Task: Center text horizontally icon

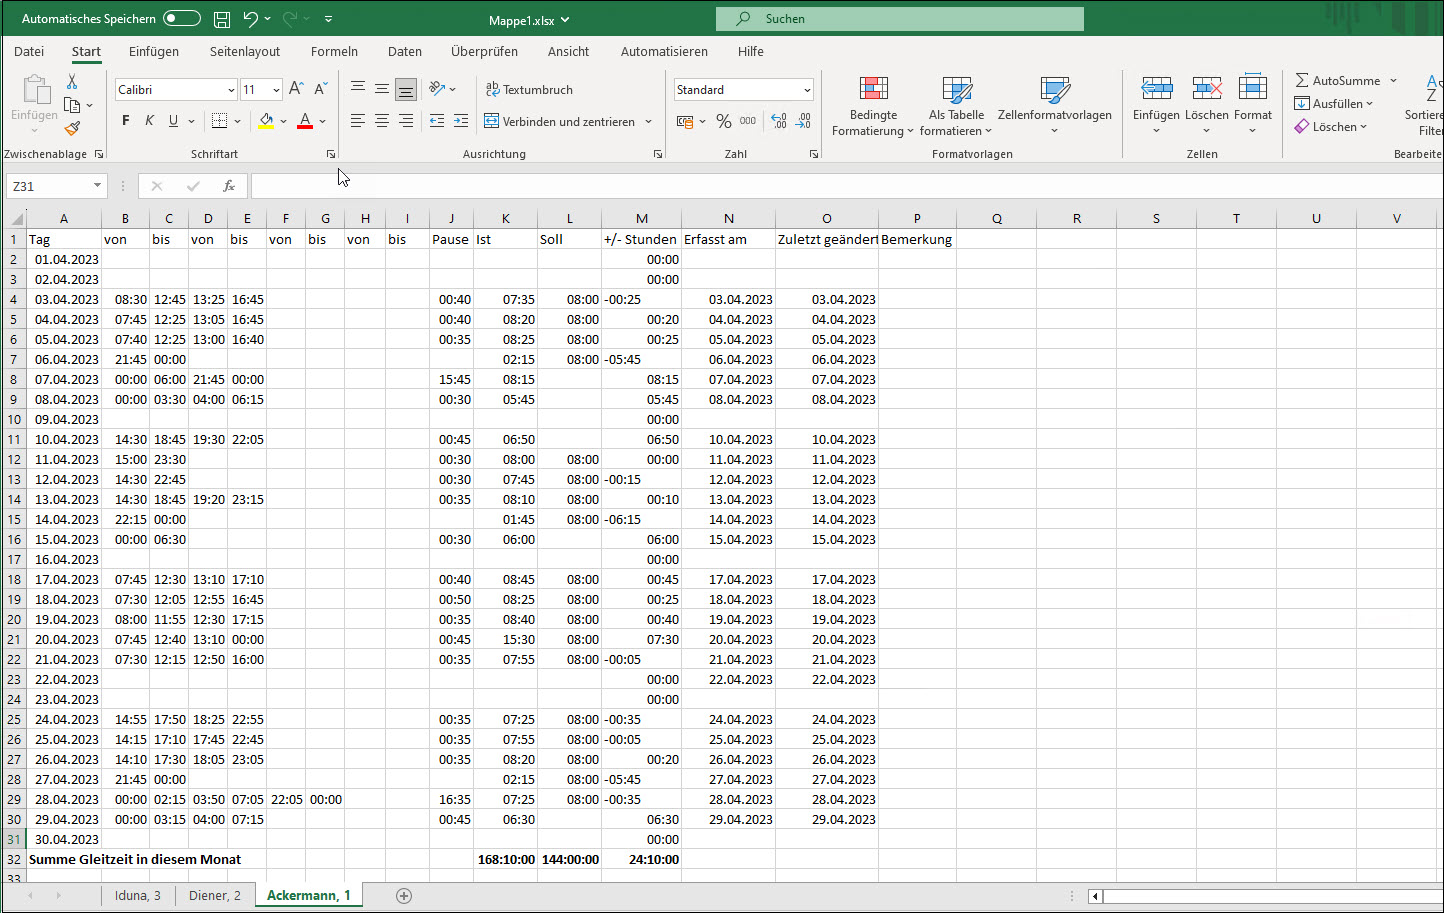Action: (382, 121)
